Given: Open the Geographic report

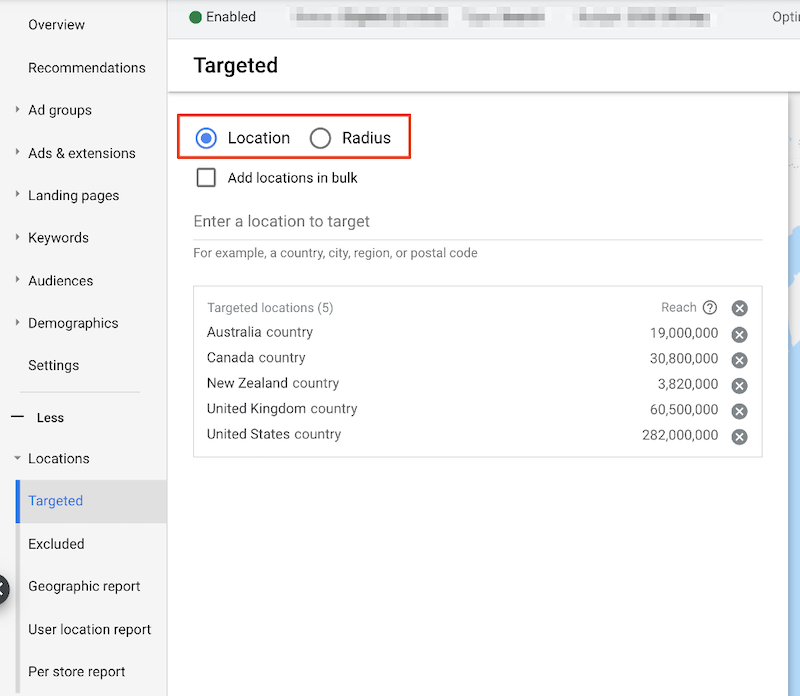Looking at the screenshot, I should click(x=85, y=587).
